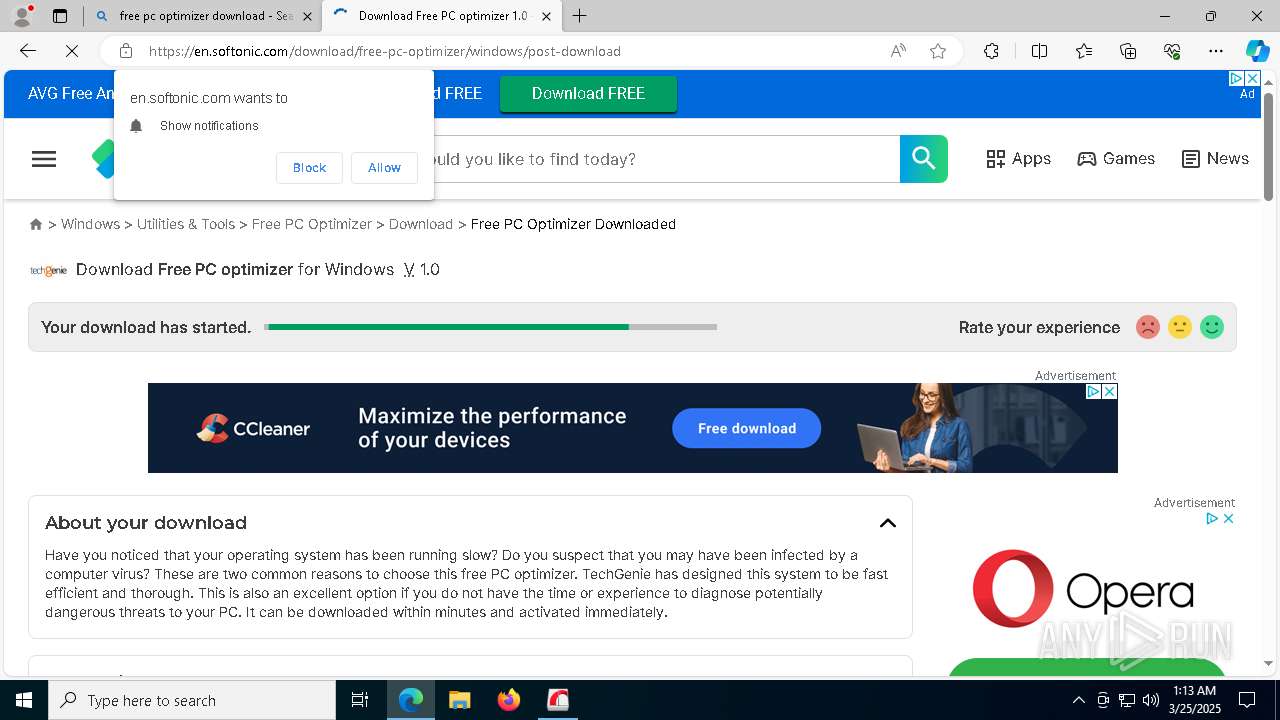Open the volume control tray icon
Screen dimensions: 1280x720
point(1150,700)
